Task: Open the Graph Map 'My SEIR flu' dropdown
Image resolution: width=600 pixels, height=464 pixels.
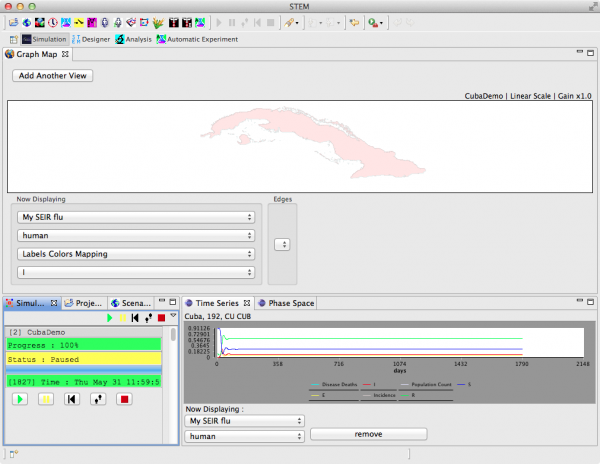Action: point(135,217)
